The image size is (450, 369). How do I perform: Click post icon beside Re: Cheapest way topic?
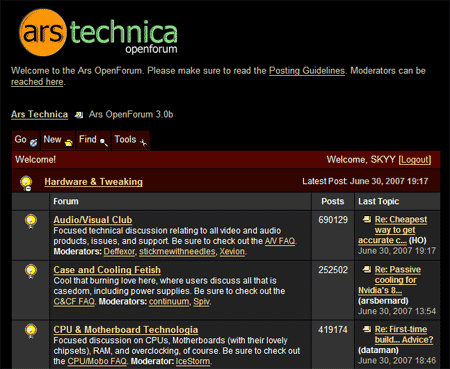367,219
